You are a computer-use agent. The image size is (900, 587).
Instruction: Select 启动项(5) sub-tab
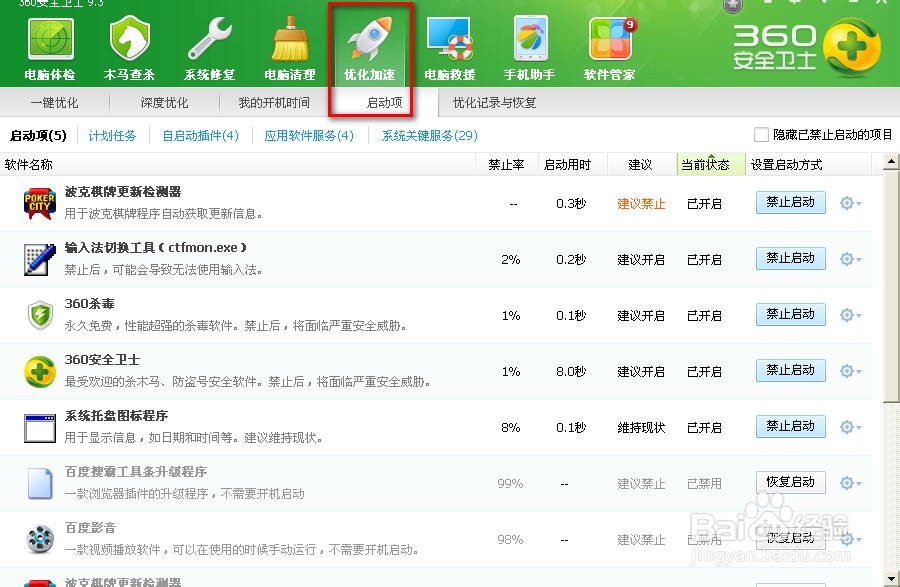tap(38, 136)
